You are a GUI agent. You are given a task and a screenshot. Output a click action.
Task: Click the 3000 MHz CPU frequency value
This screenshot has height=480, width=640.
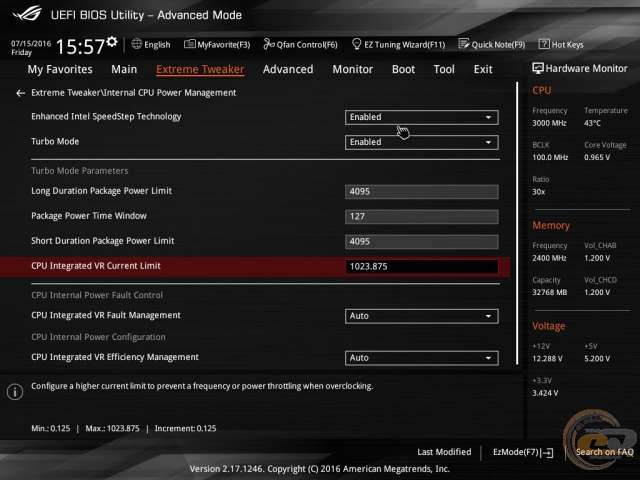tap(549, 123)
